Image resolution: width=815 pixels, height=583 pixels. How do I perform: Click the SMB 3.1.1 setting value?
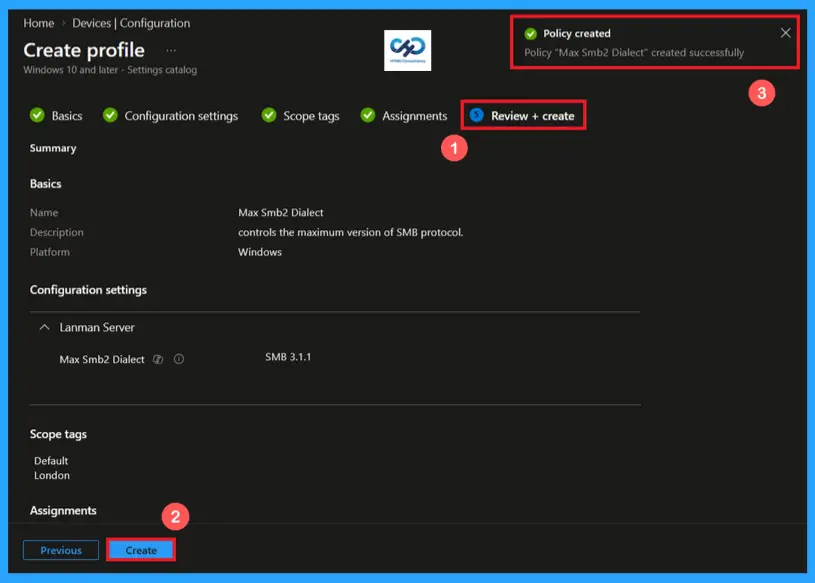click(x=288, y=357)
